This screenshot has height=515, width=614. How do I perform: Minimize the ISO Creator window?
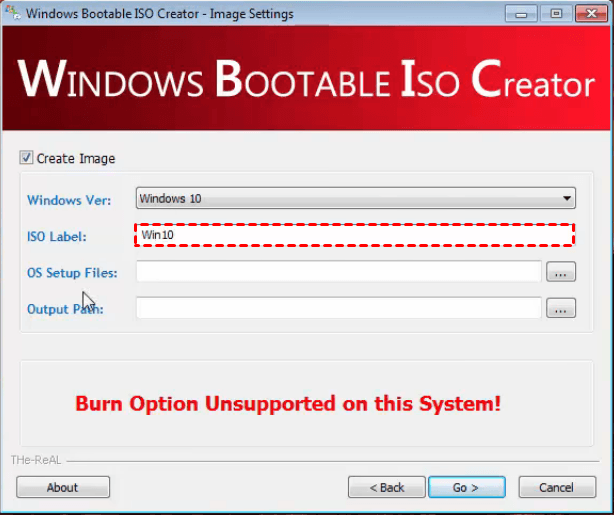521,14
